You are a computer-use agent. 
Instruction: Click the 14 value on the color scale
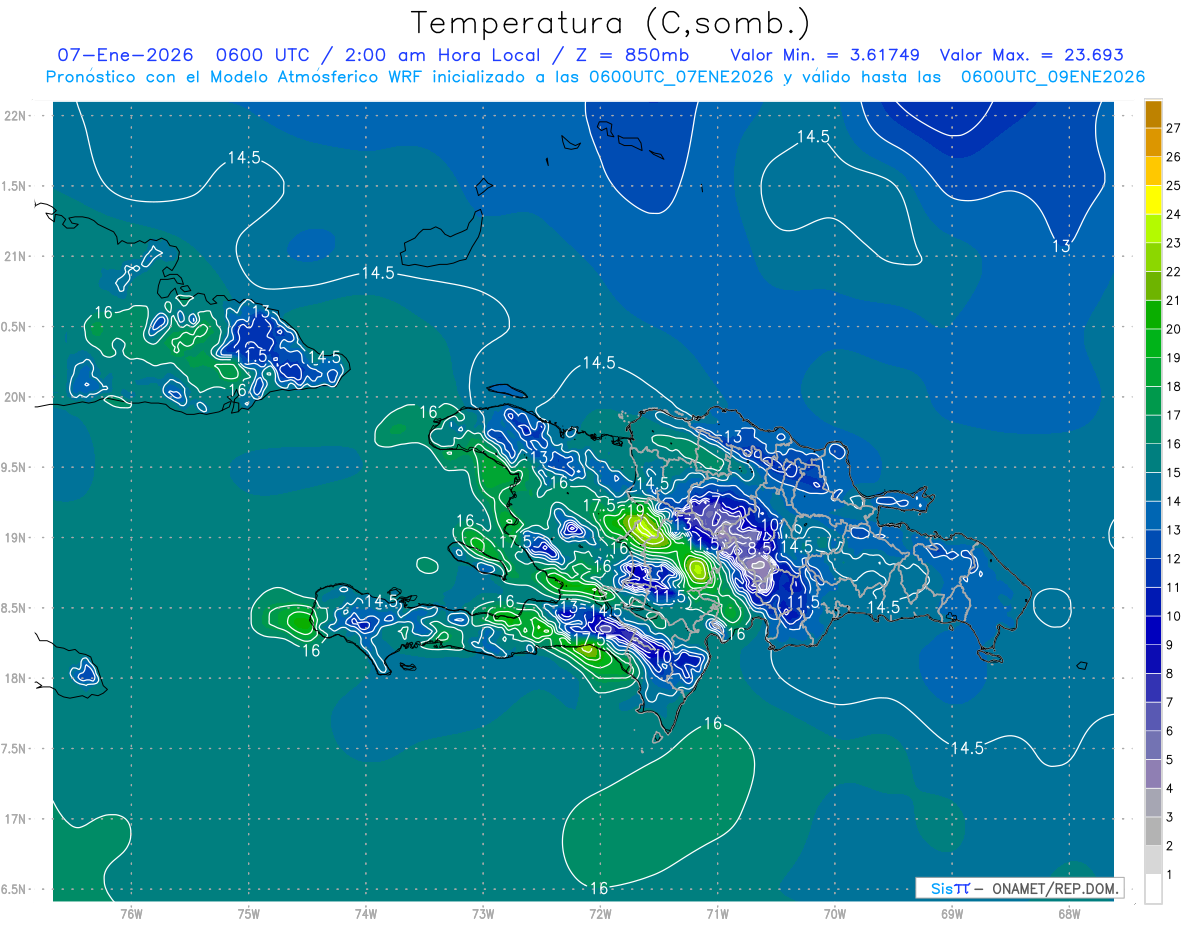click(1174, 501)
